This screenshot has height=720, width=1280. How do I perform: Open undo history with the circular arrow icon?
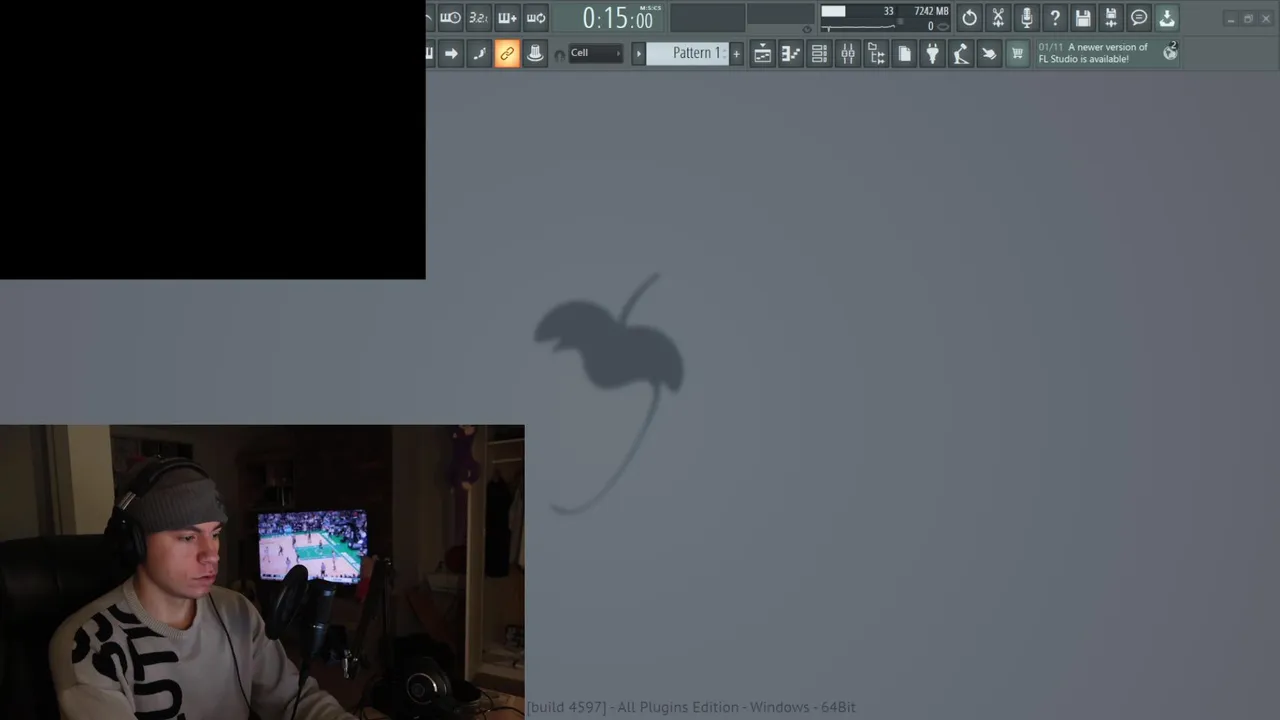click(x=969, y=18)
